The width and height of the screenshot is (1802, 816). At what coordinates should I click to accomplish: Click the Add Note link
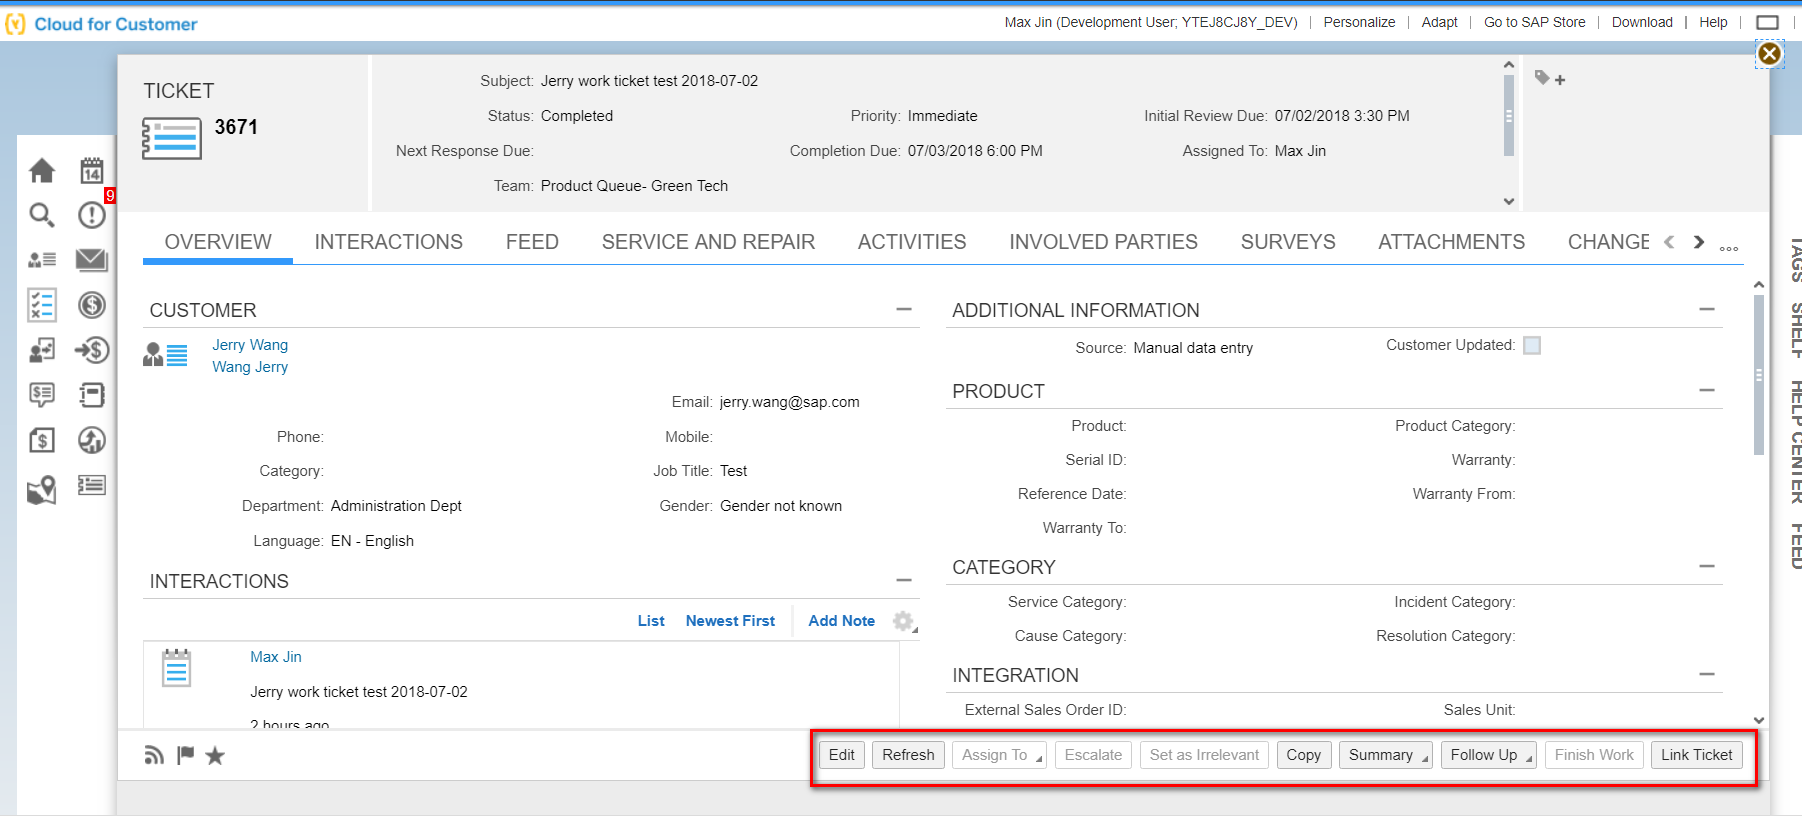pyautogui.click(x=841, y=621)
